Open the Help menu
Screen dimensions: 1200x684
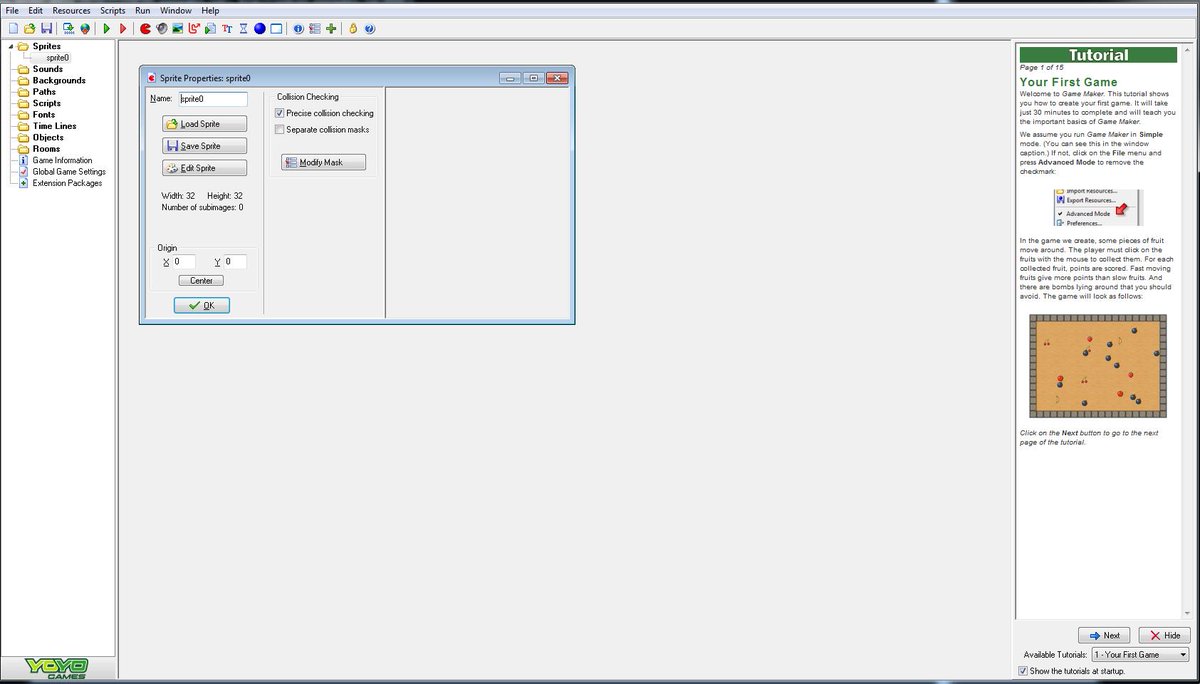click(210, 10)
